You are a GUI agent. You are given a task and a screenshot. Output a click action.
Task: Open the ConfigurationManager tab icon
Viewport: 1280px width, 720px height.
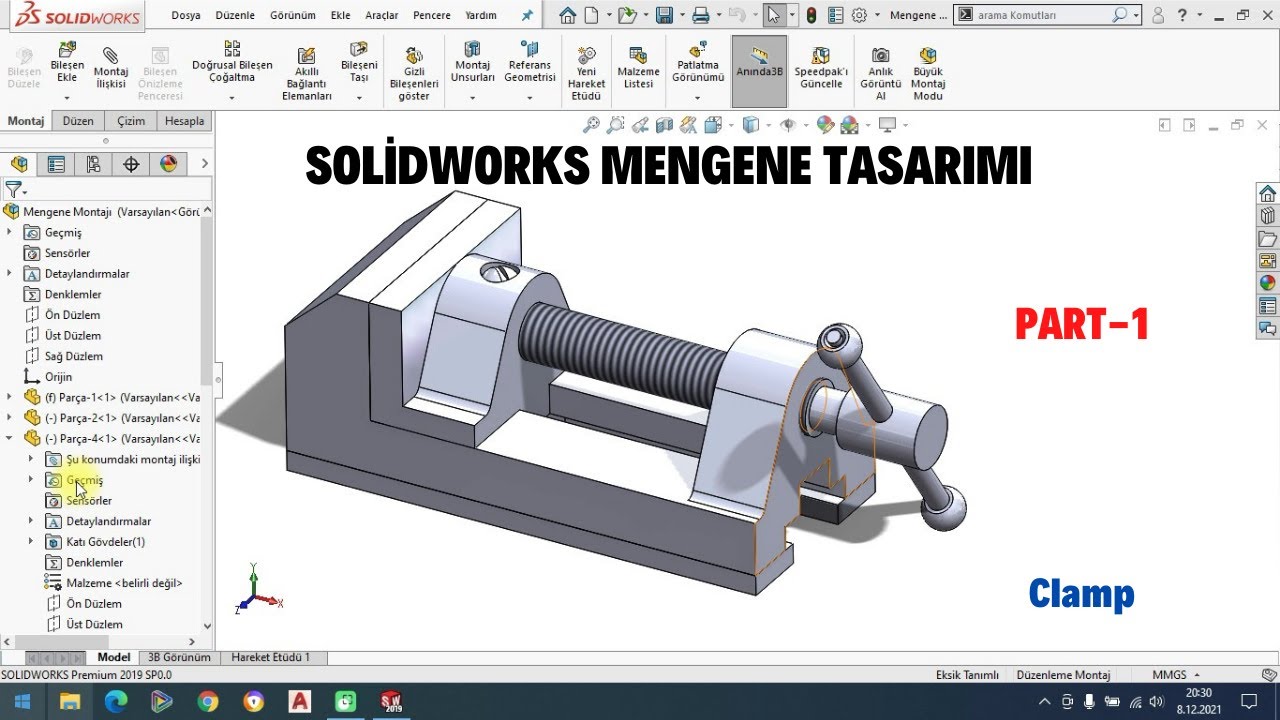[93, 164]
